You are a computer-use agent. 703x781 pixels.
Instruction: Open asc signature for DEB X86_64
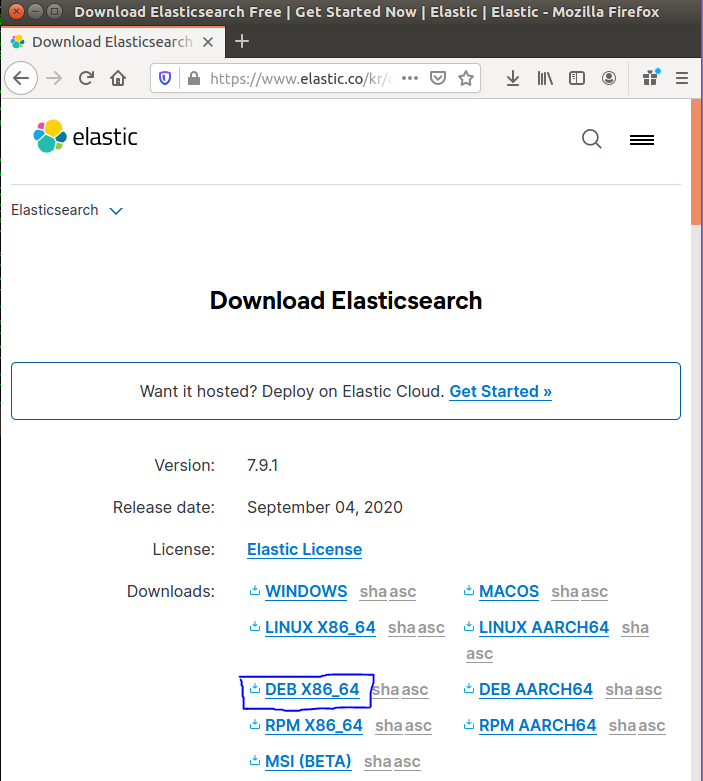pos(415,690)
